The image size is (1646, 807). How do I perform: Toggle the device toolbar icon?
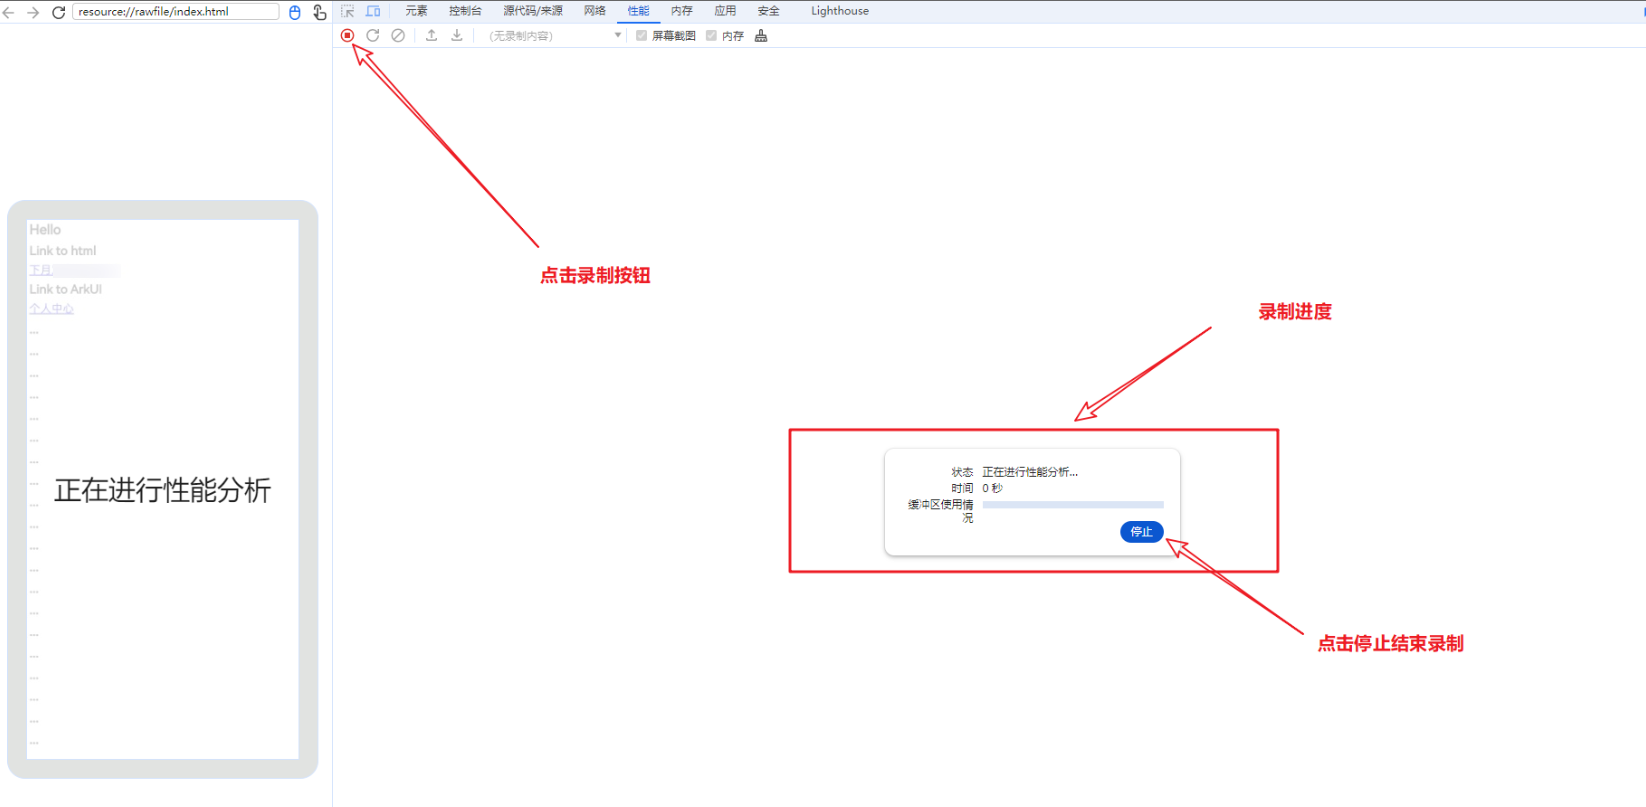(x=373, y=11)
